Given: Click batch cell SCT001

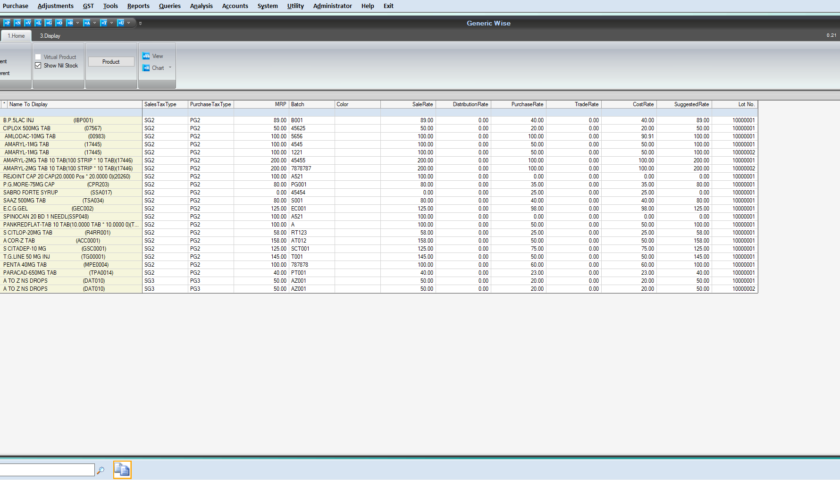Looking at the screenshot, I should pyautogui.click(x=311, y=249).
